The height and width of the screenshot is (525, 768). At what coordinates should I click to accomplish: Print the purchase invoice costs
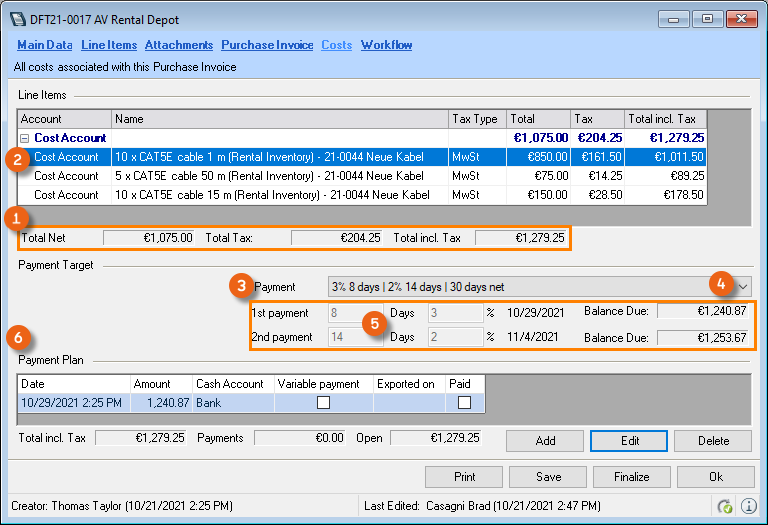pyautogui.click(x=464, y=477)
